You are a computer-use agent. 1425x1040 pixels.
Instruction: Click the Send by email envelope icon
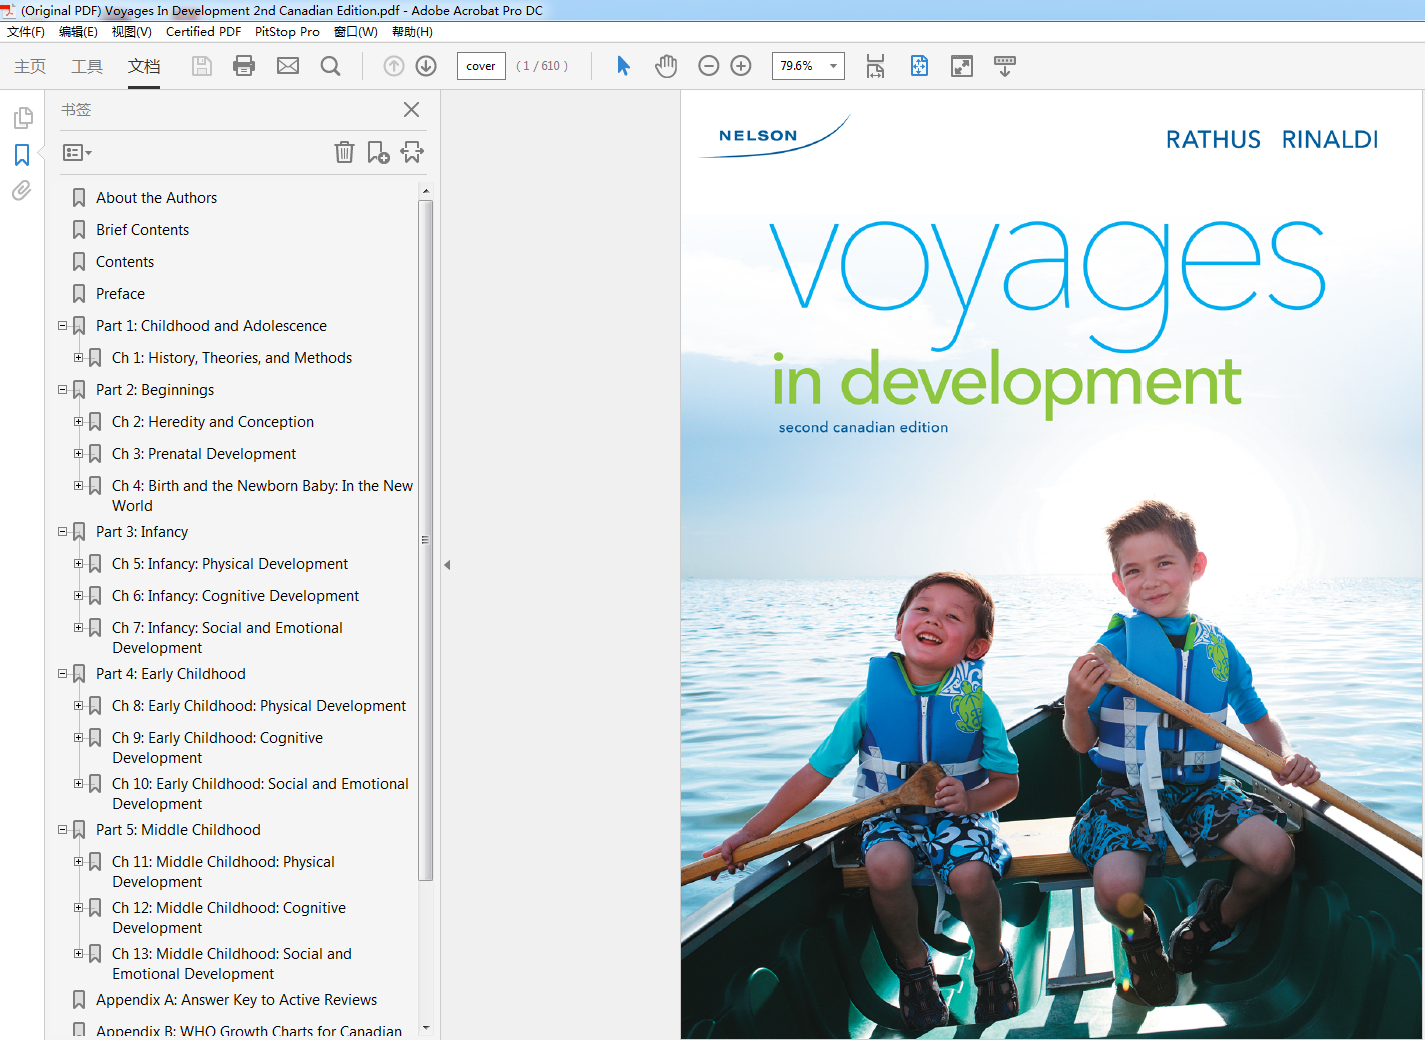click(x=288, y=66)
